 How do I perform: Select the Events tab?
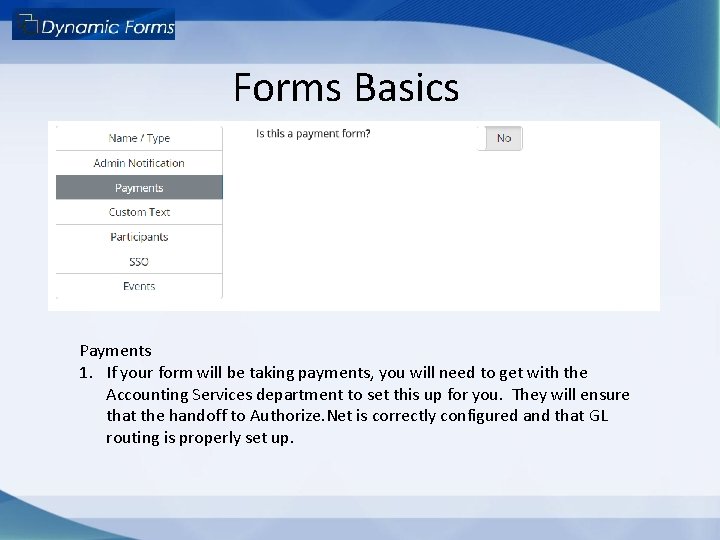tap(139, 286)
